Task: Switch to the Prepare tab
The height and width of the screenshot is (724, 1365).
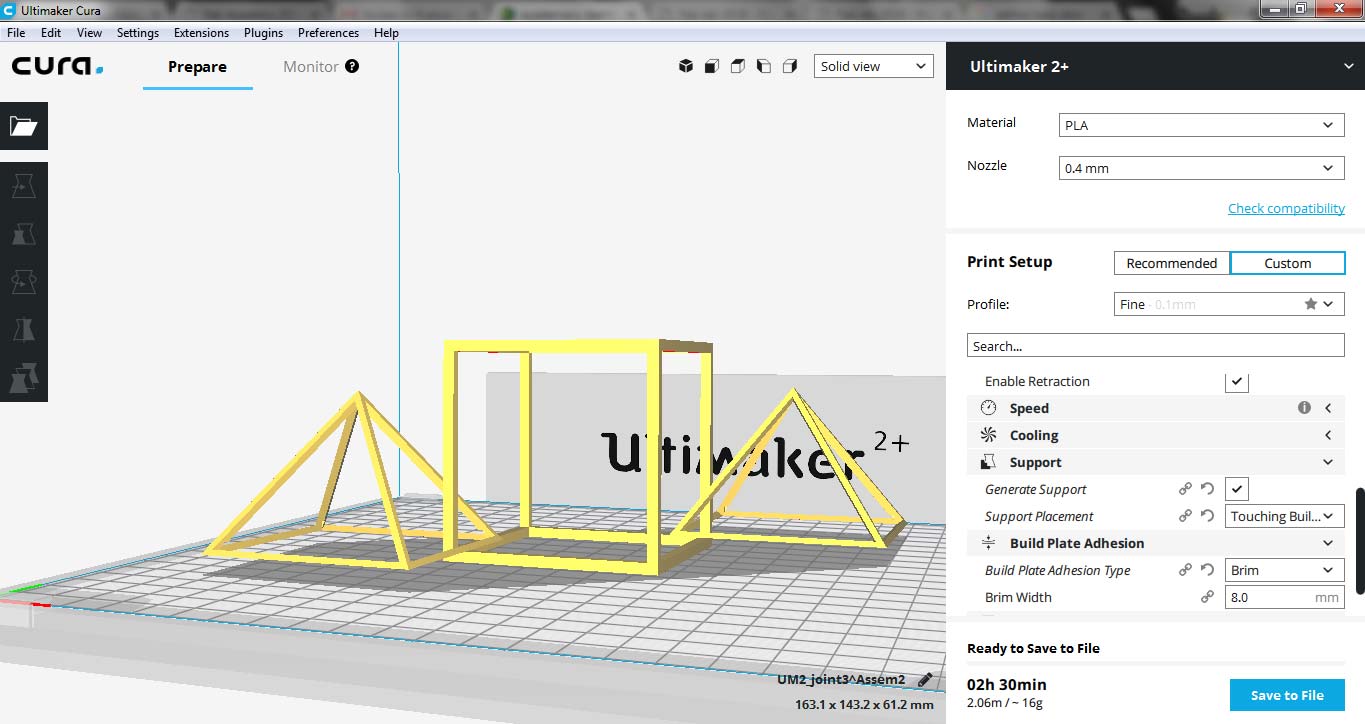Action: [197, 67]
